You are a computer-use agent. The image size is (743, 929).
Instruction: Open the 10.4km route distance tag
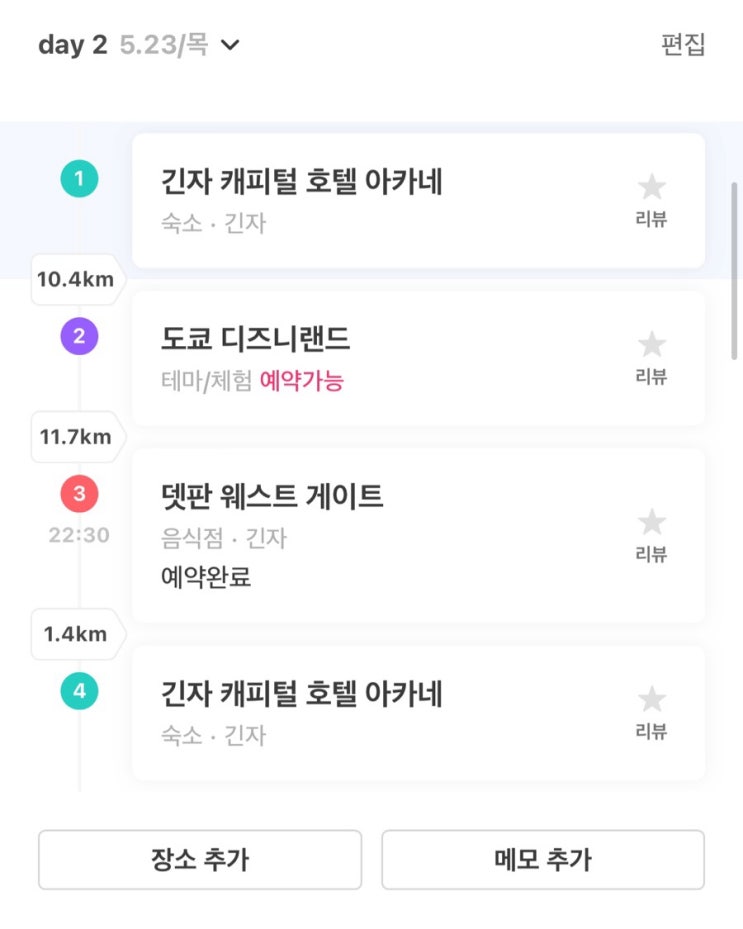pos(75,280)
